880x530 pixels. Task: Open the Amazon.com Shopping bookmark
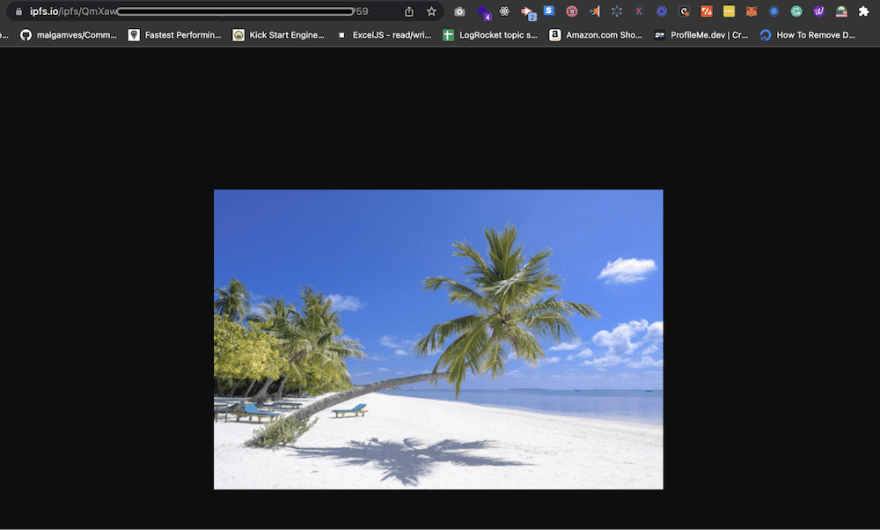click(x=596, y=35)
